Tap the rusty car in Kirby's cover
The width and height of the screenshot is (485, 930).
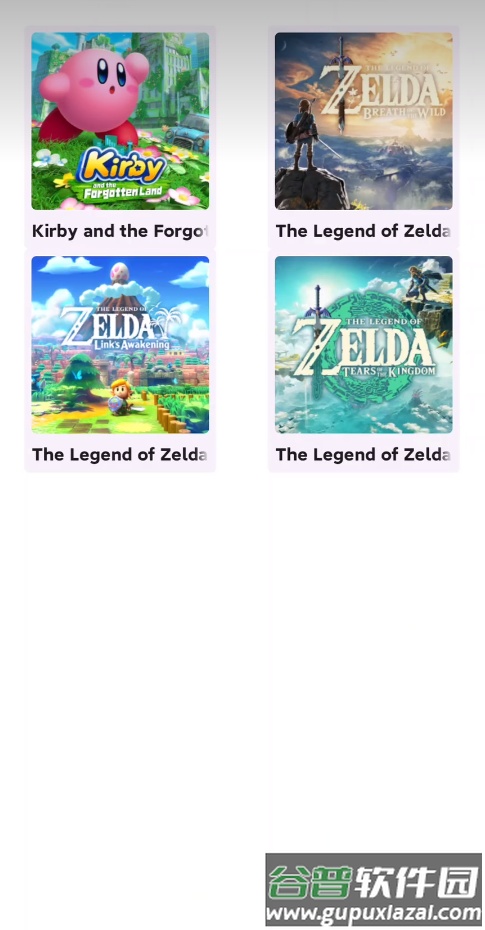pyautogui.click(x=188, y=134)
